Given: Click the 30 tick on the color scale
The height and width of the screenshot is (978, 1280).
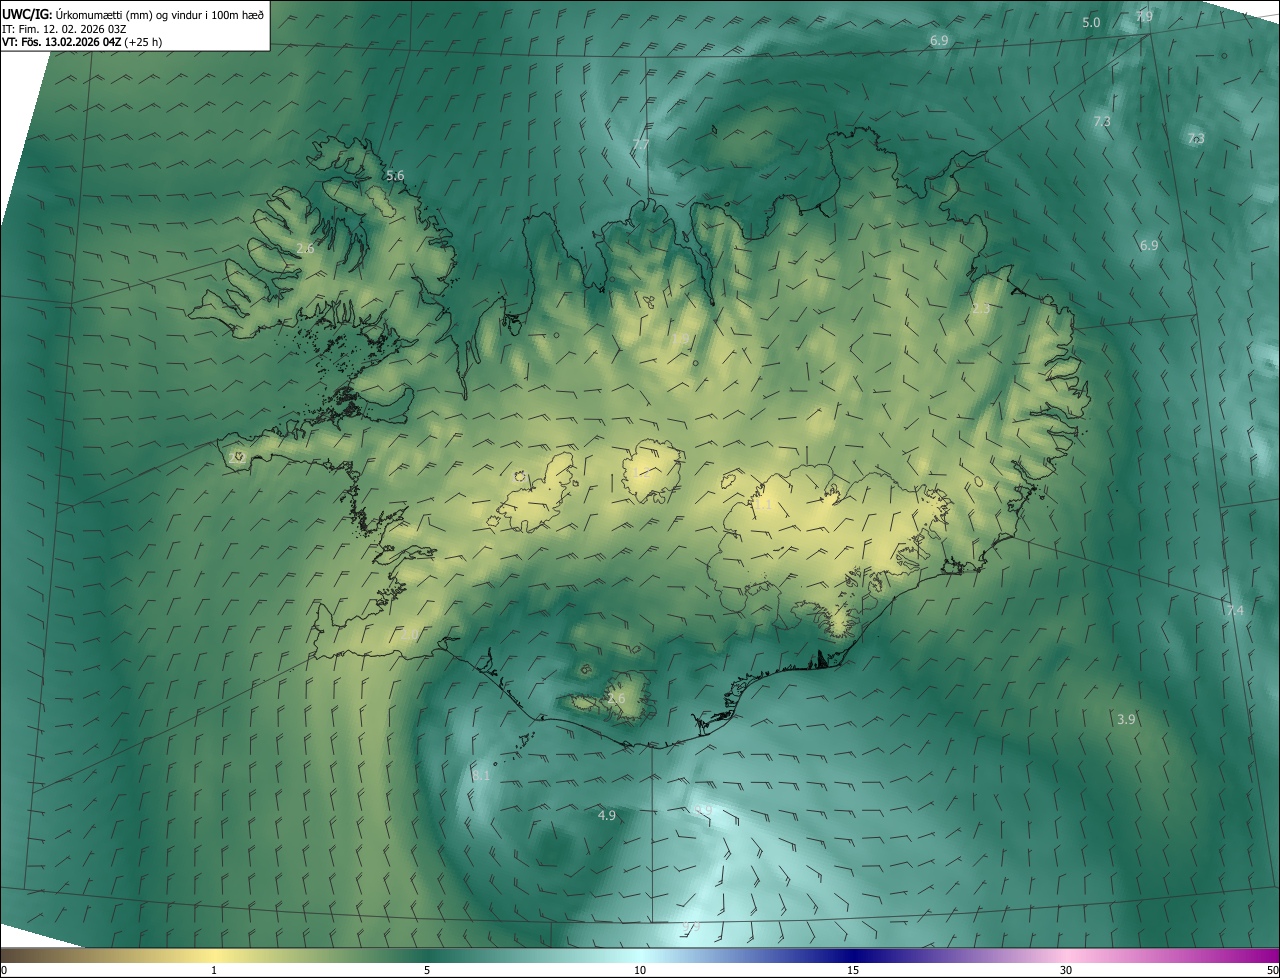Looking at the screenshot, I should pyautogui.click(x=1066, y=970).
